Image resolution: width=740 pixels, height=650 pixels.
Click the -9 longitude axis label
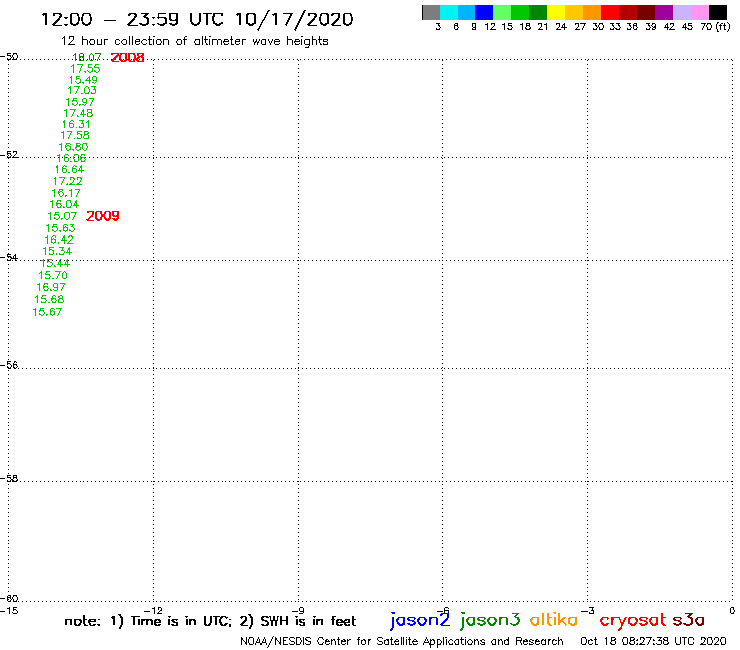[298, 611]
